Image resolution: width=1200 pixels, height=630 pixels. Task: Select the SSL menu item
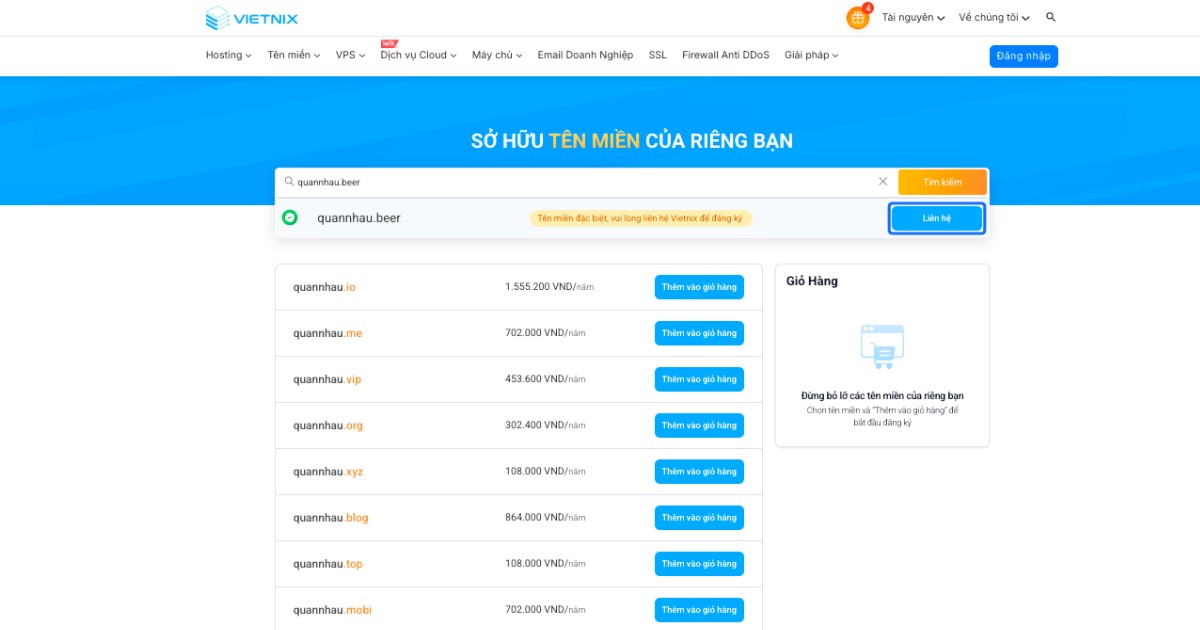point(657,55)
